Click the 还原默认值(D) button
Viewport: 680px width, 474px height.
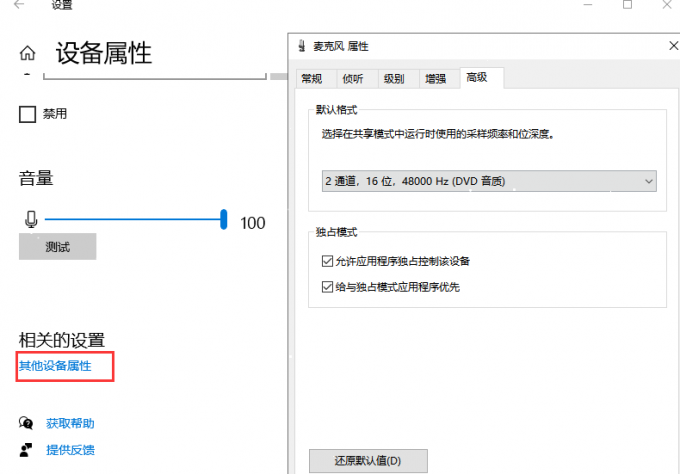pos(367,461)
